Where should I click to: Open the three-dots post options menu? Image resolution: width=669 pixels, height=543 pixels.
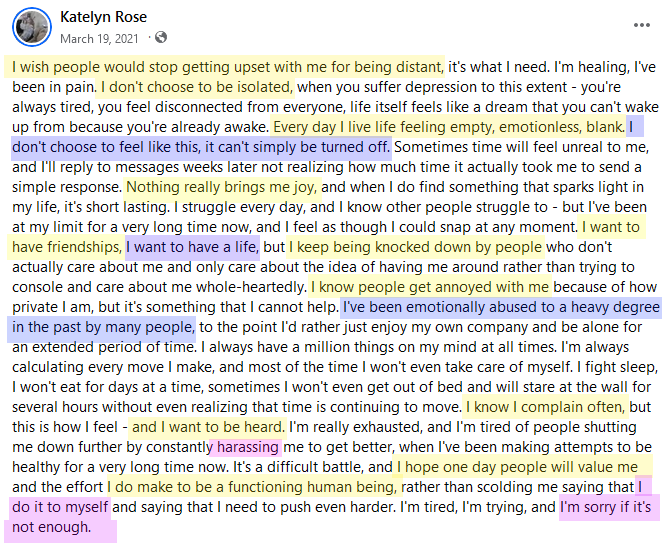641,25
